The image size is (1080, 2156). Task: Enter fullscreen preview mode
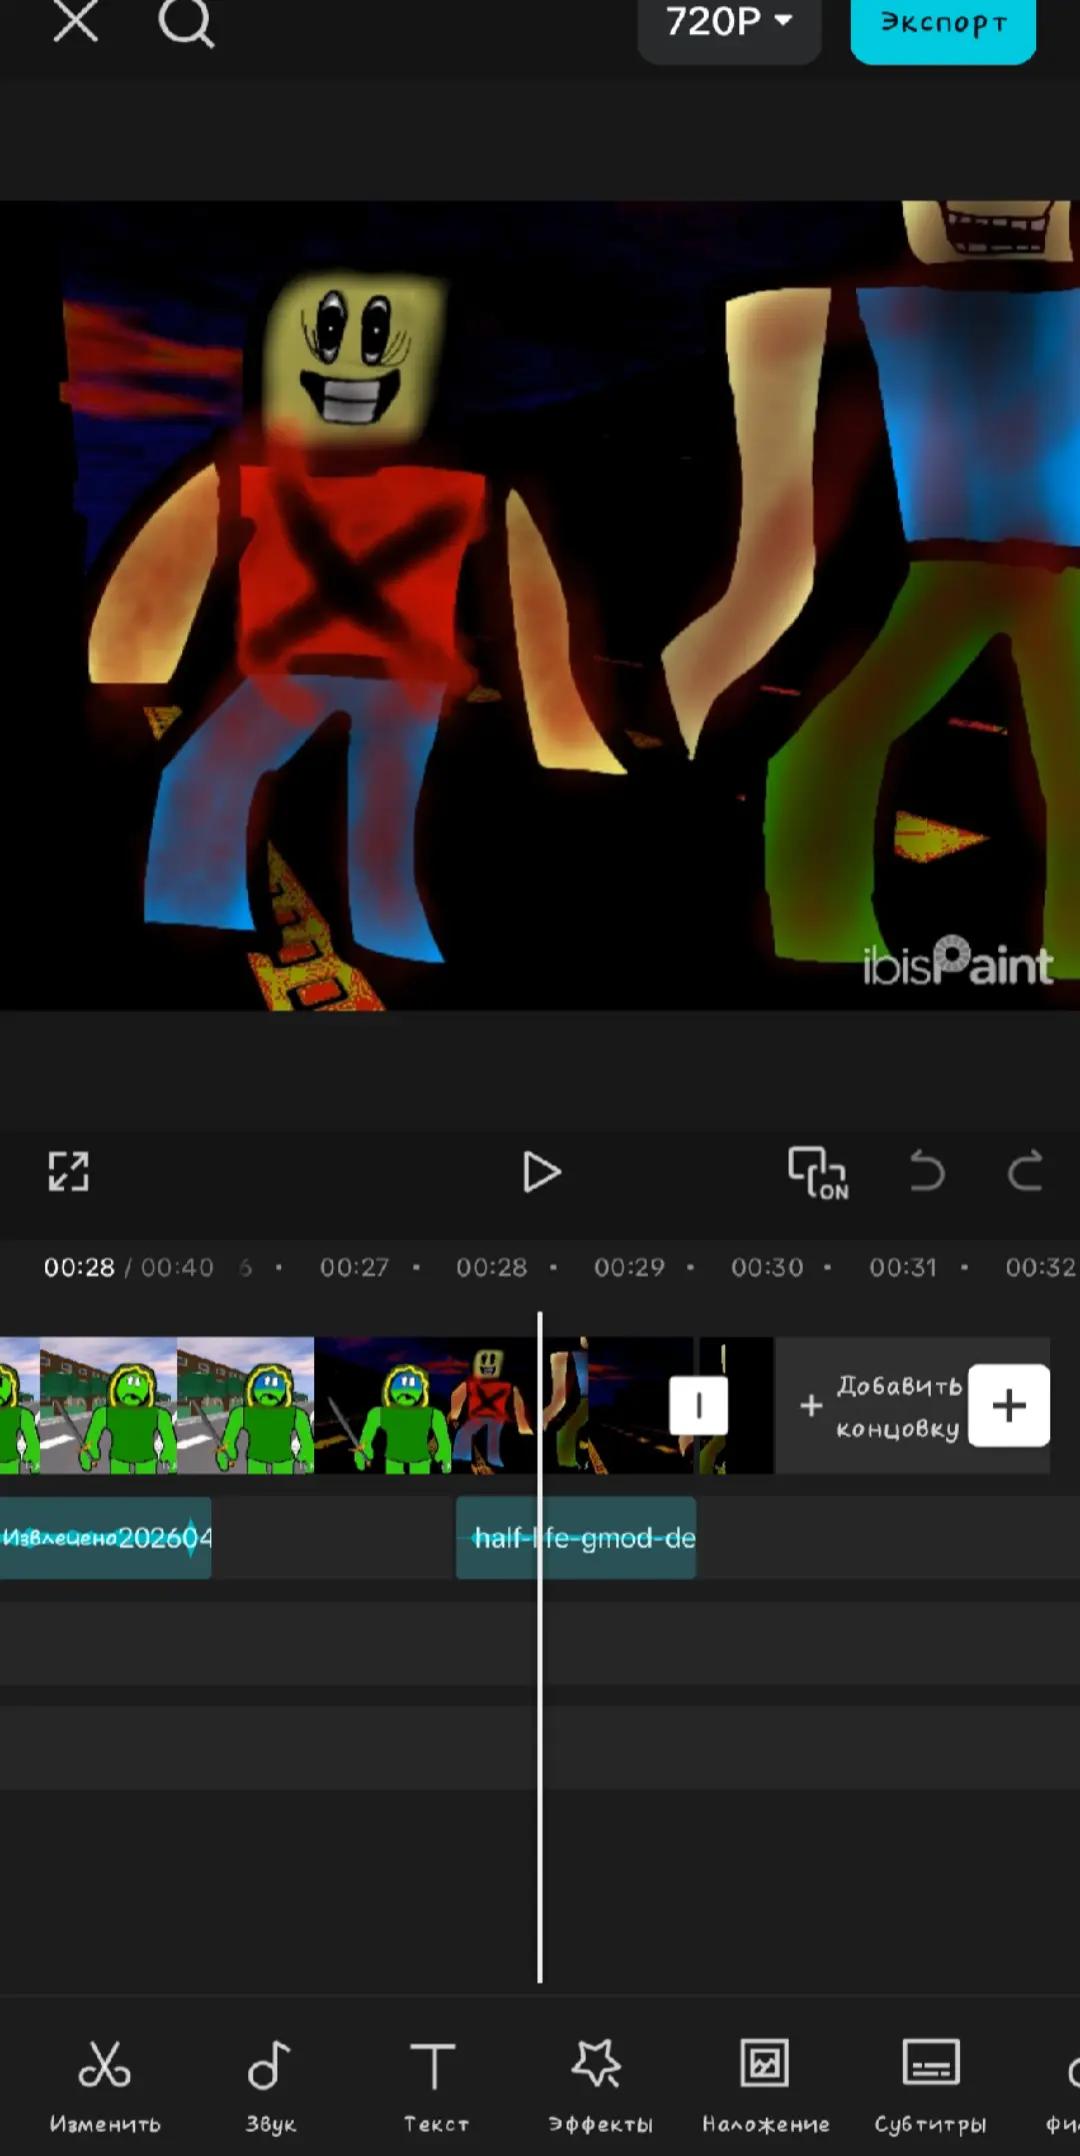tap(68, 1171)
